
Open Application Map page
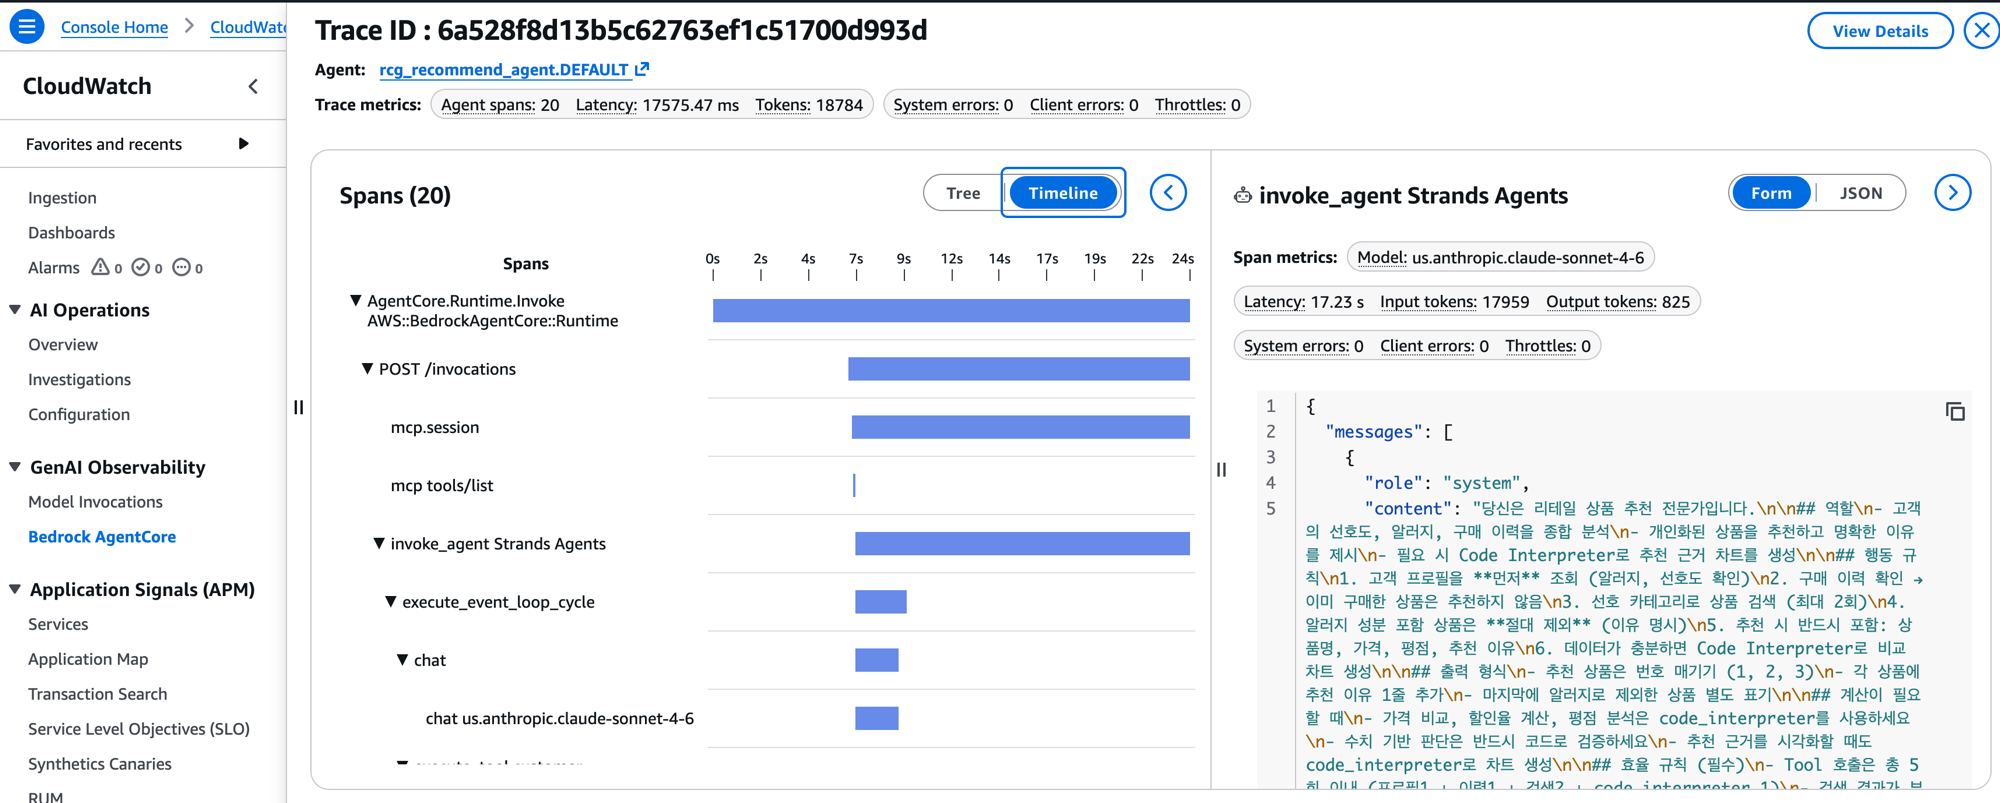pos(88,659)
